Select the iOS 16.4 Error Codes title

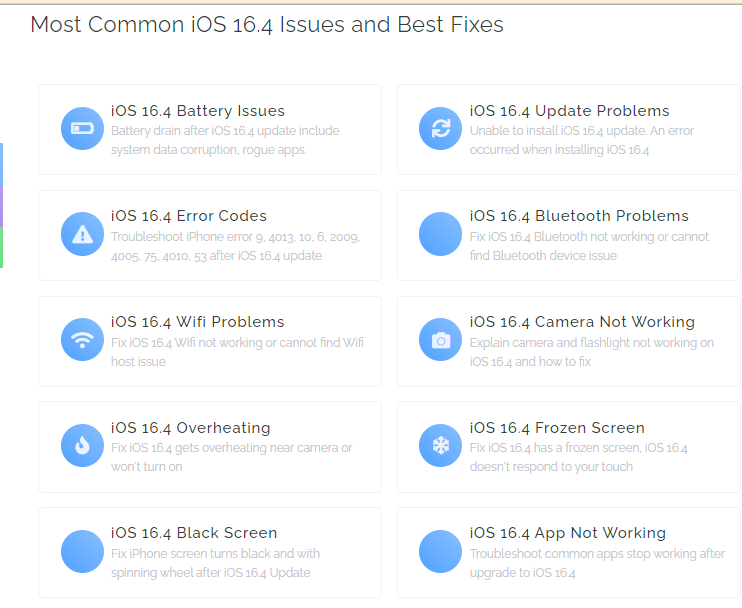189,216
